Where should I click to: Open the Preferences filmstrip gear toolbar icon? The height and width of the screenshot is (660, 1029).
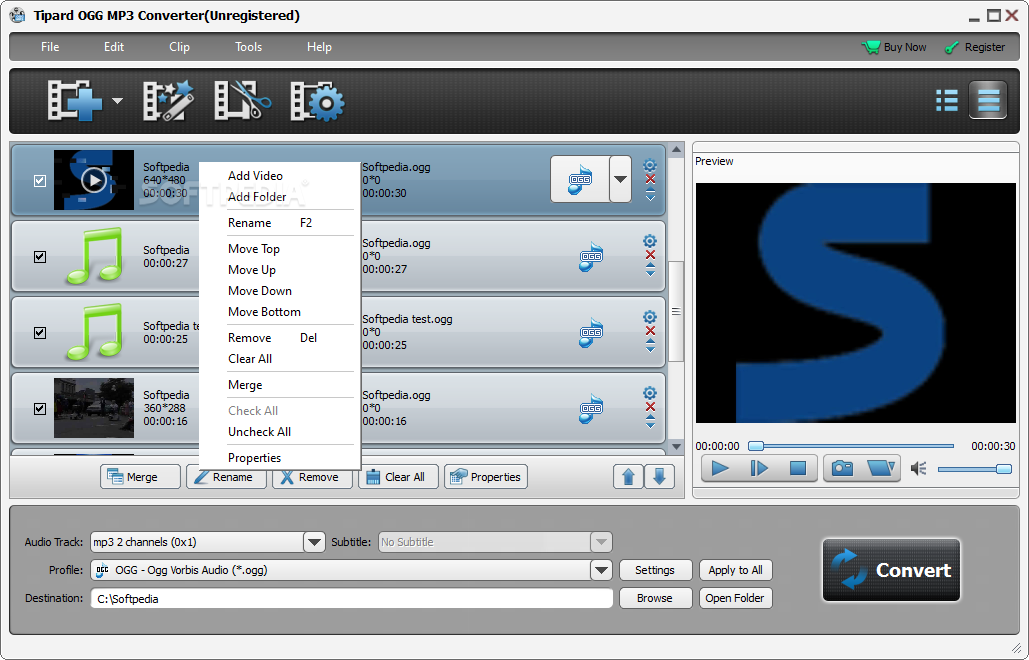click(x=317, y=100)
